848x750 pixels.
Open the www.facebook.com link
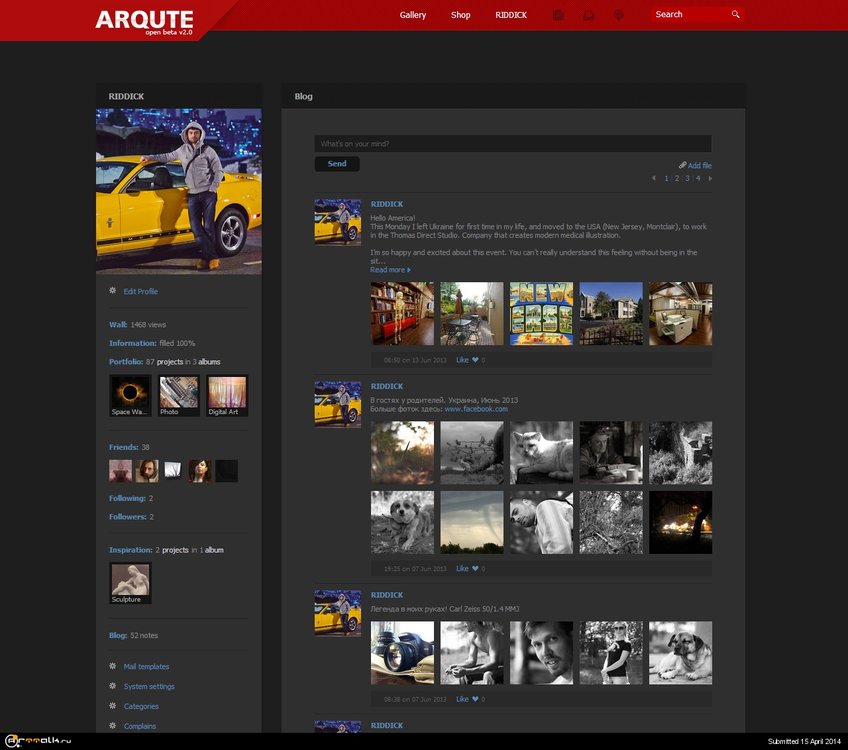[476, 409]
